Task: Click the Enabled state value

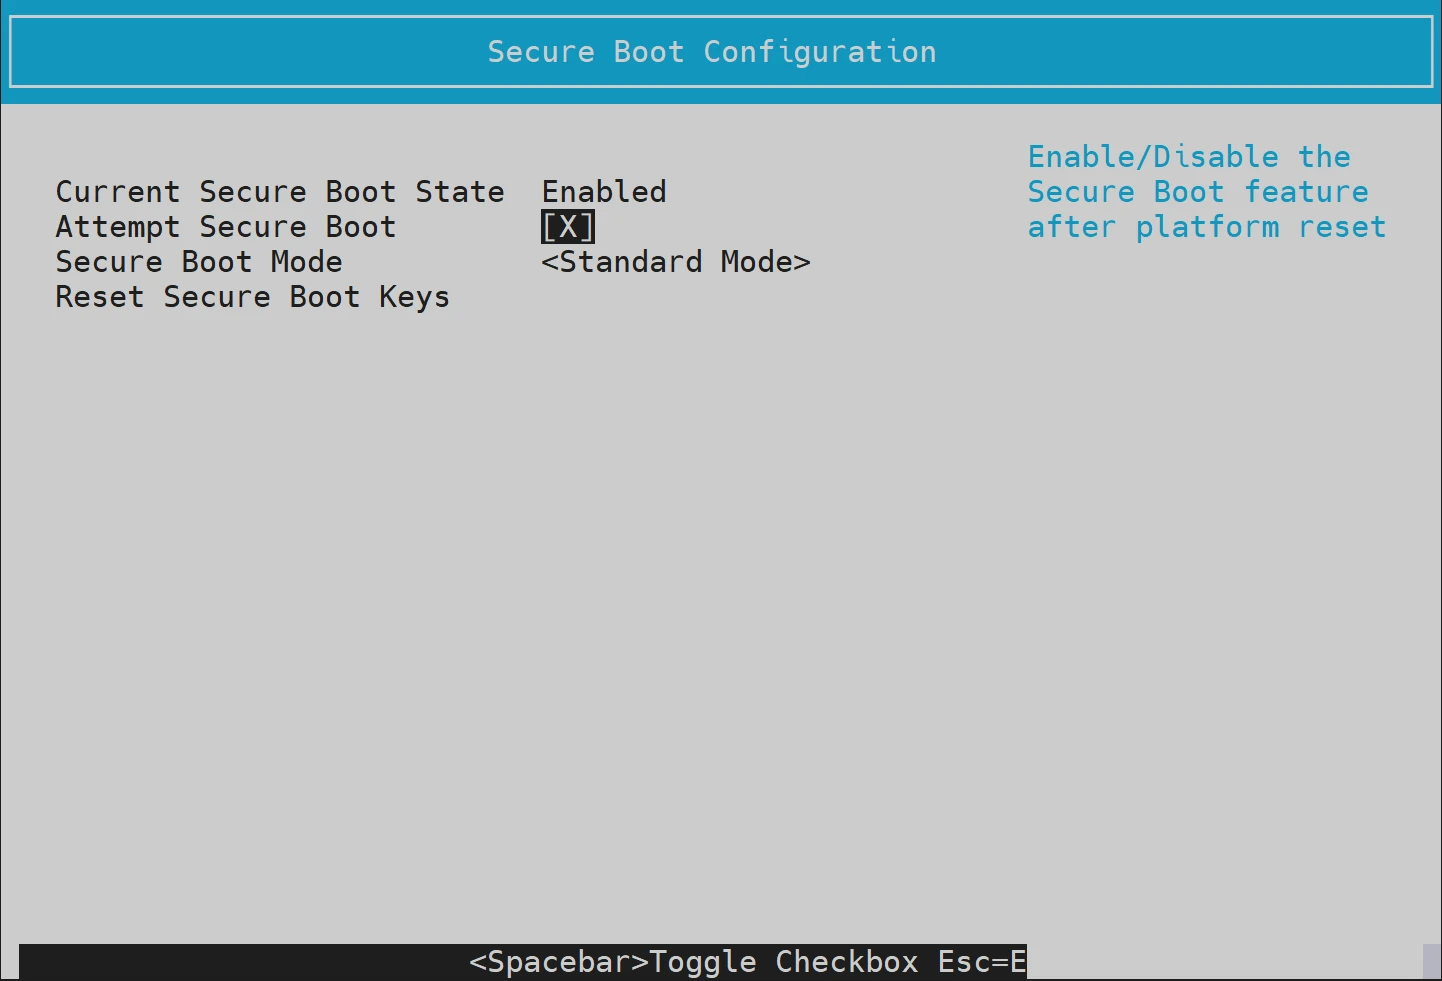Action: (604, 192)
